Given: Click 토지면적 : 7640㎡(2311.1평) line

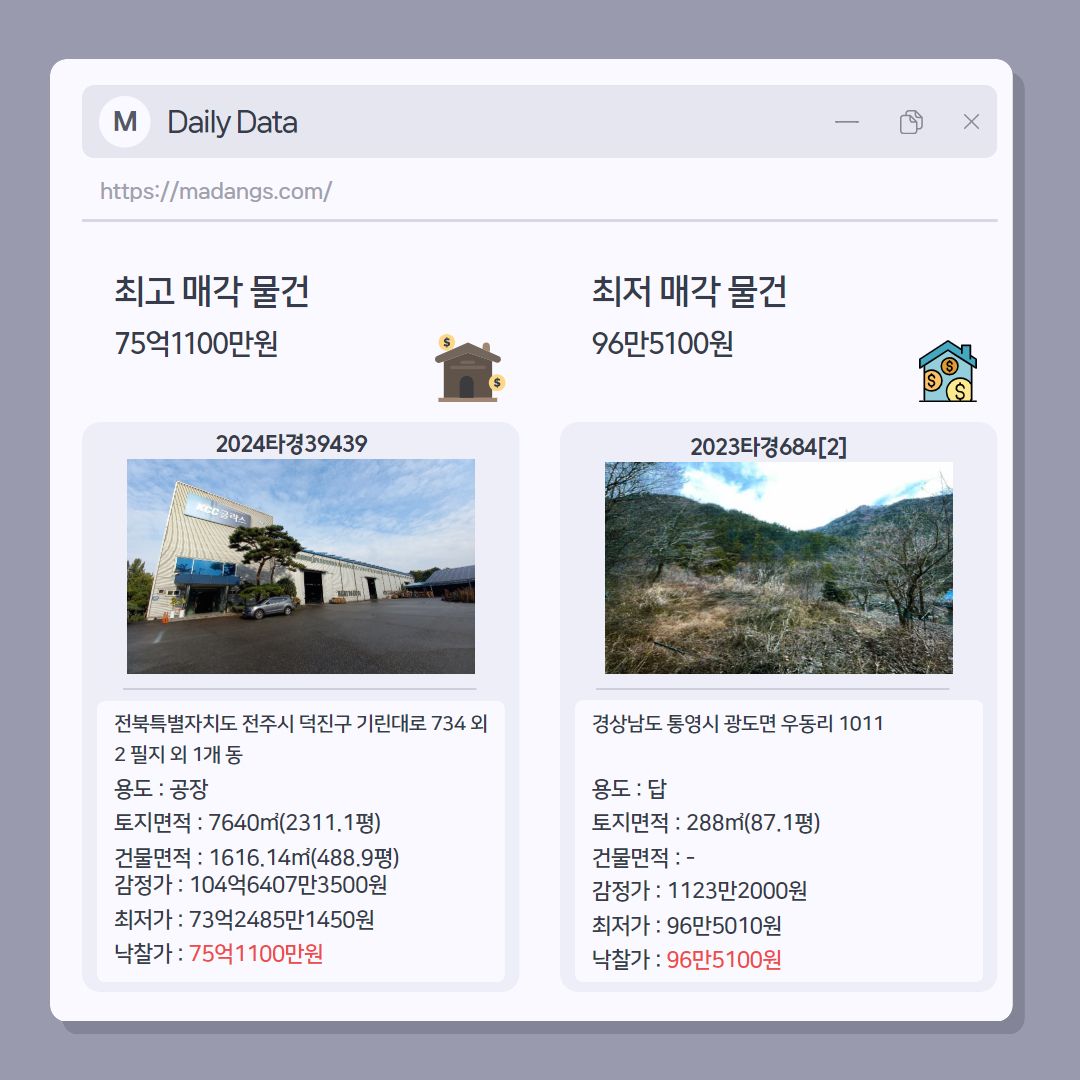Looking at the screenshot, I should [x=248, y=822].
